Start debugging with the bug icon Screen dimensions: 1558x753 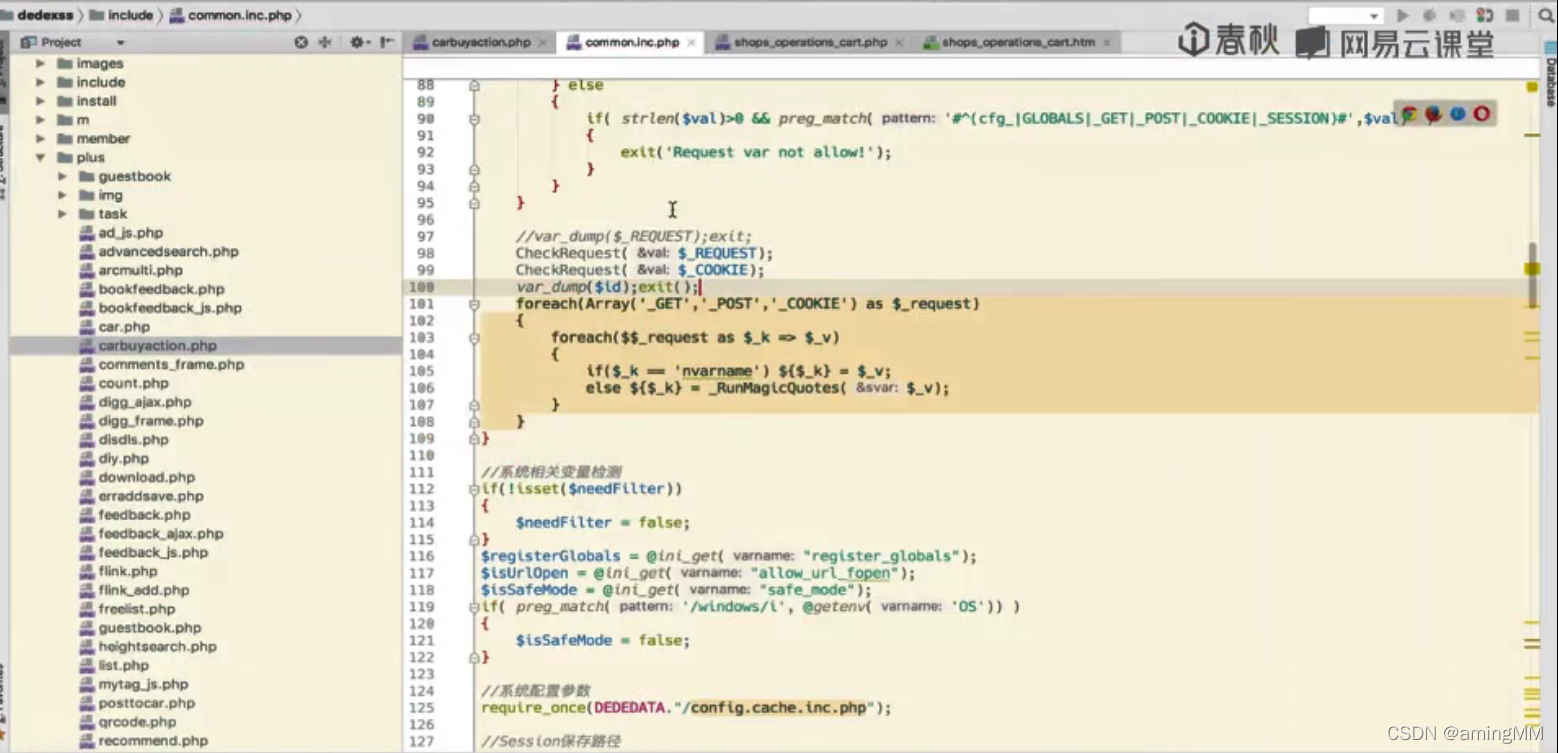point(1429,16)
